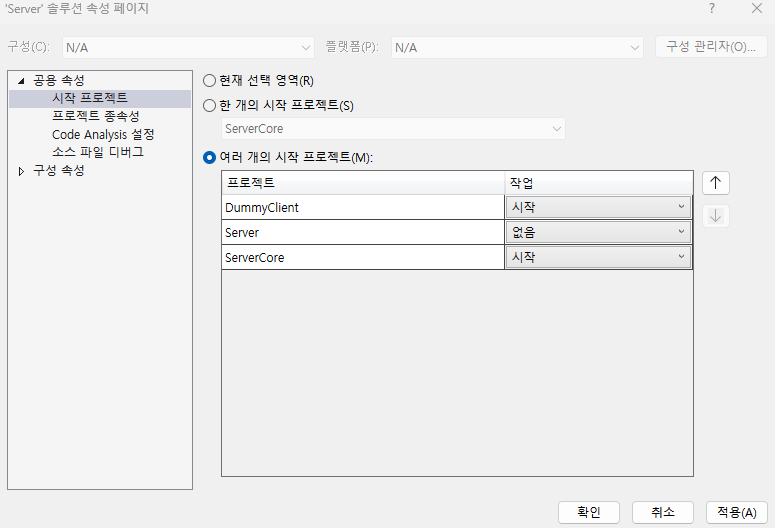Expand the 구성 속성 tree node
Image resolution: width=775 pixels, height=528 pixels.
point(21,171)
